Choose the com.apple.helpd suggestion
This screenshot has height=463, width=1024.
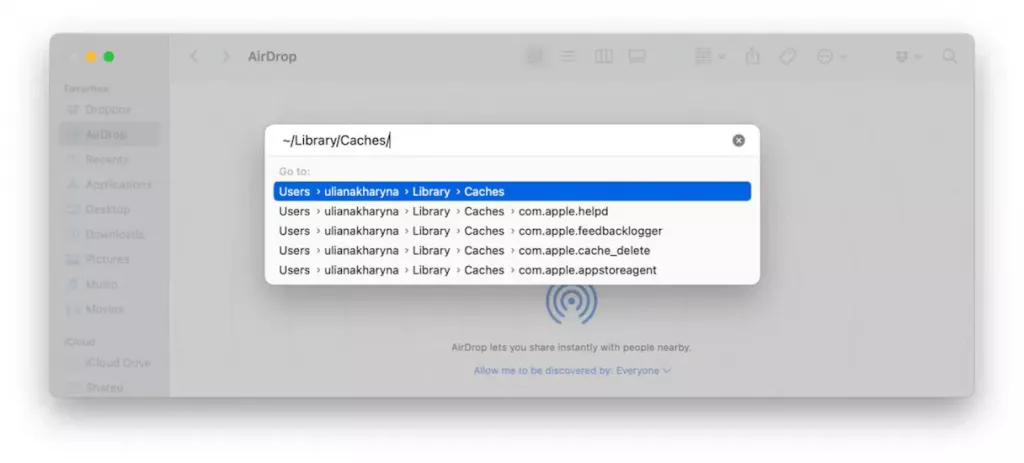click(512, 212)
